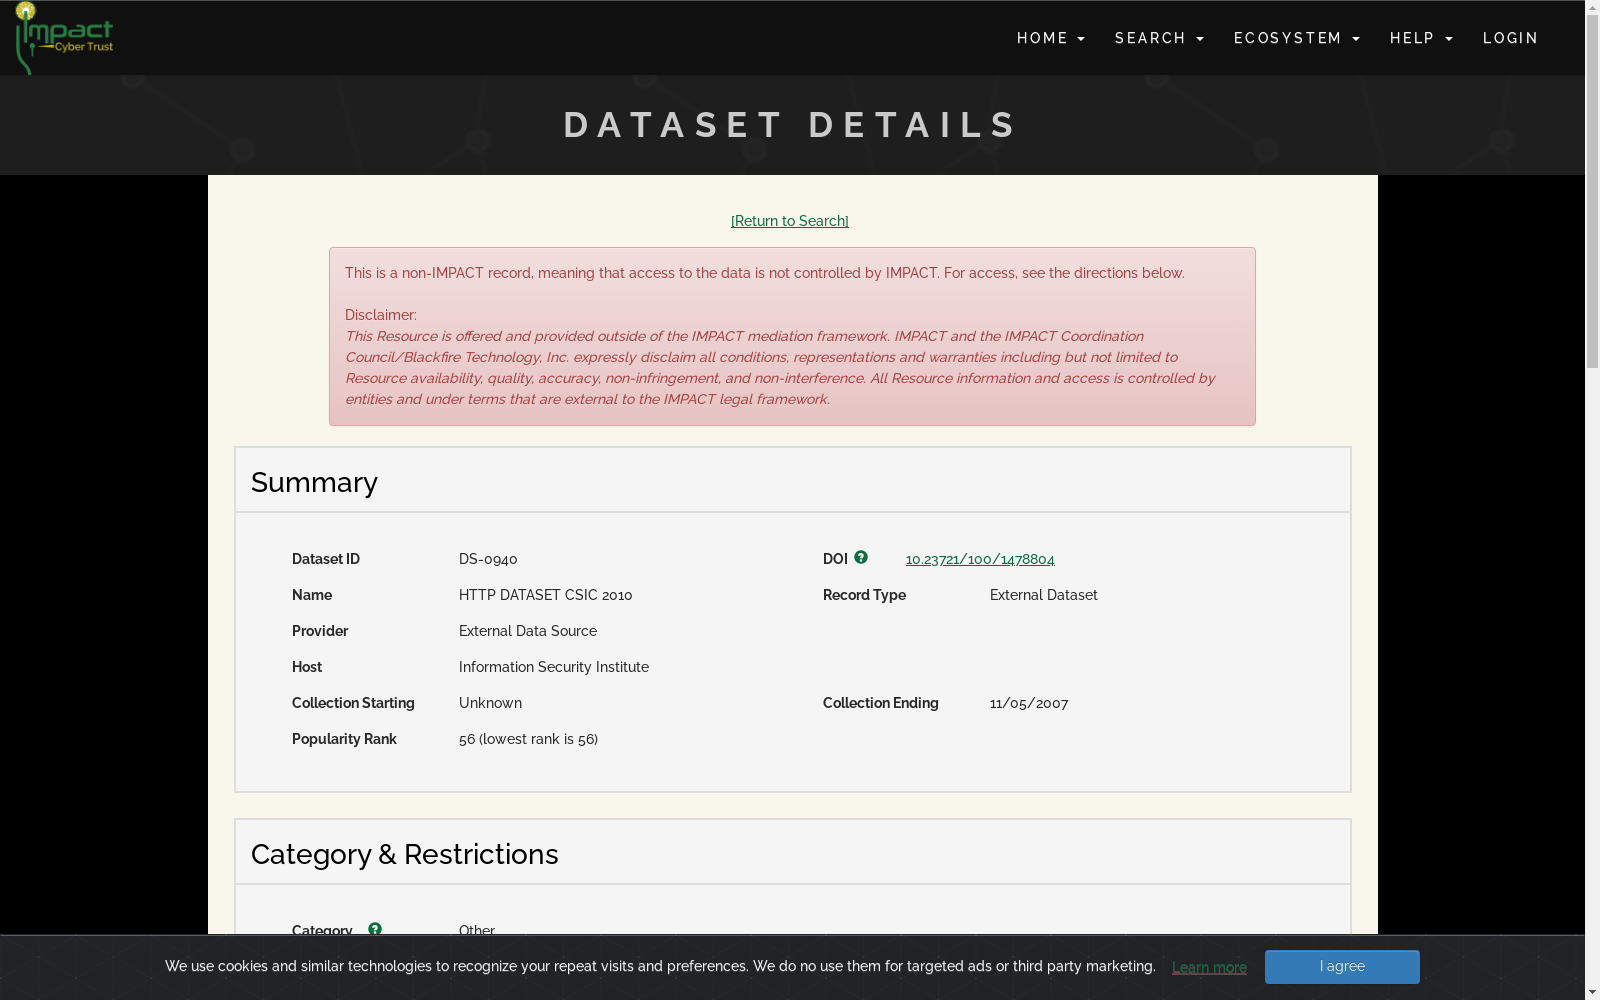The width and height of the screenshot is (1600, 1000).
Task: Follow the Return to Search link
Action: [x=790, y=221]
